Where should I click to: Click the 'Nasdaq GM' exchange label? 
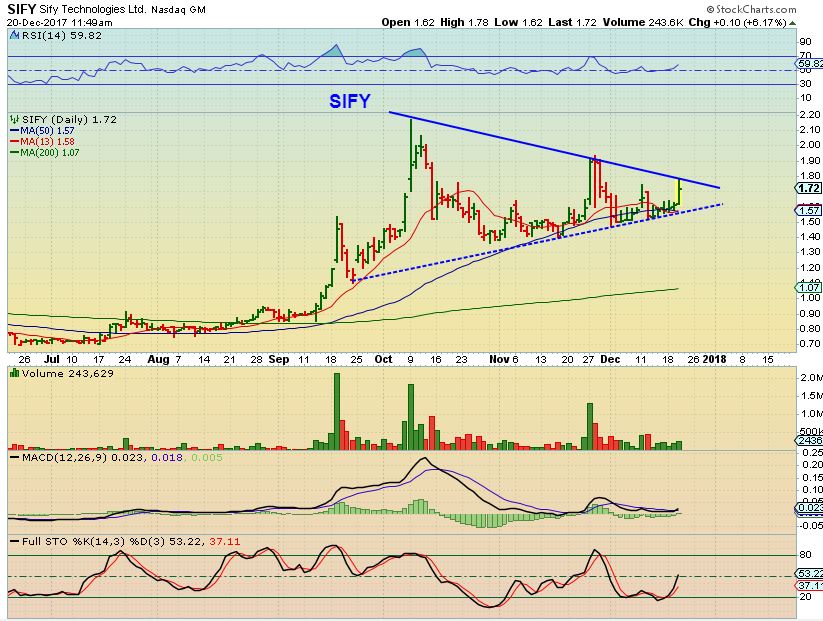(x=178, y=10)
